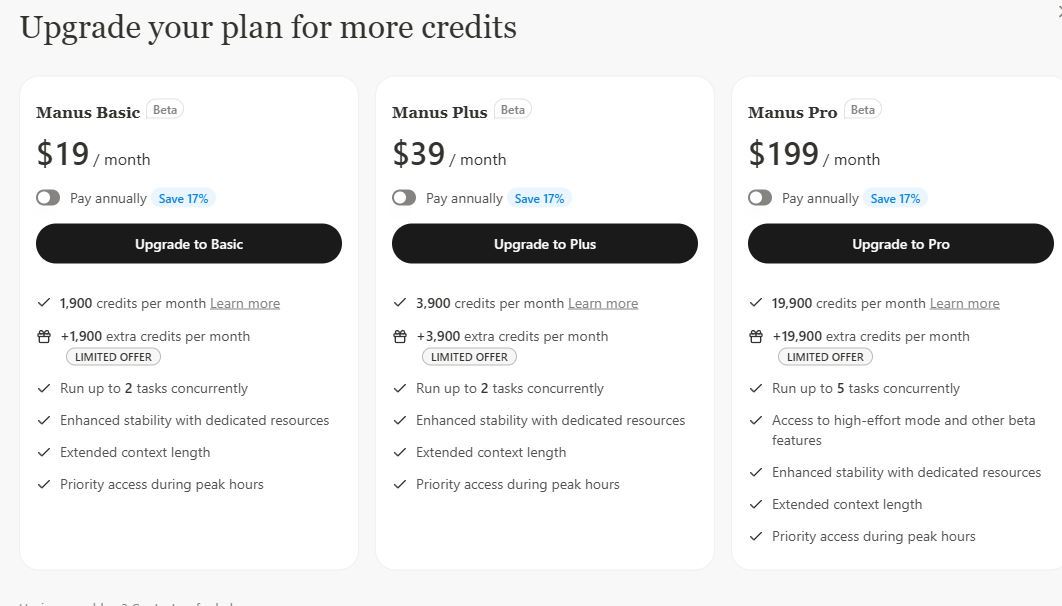Select the Upgrade to Pro button
This screenshot has width=1062, height=606.
(x=901, y=244)
